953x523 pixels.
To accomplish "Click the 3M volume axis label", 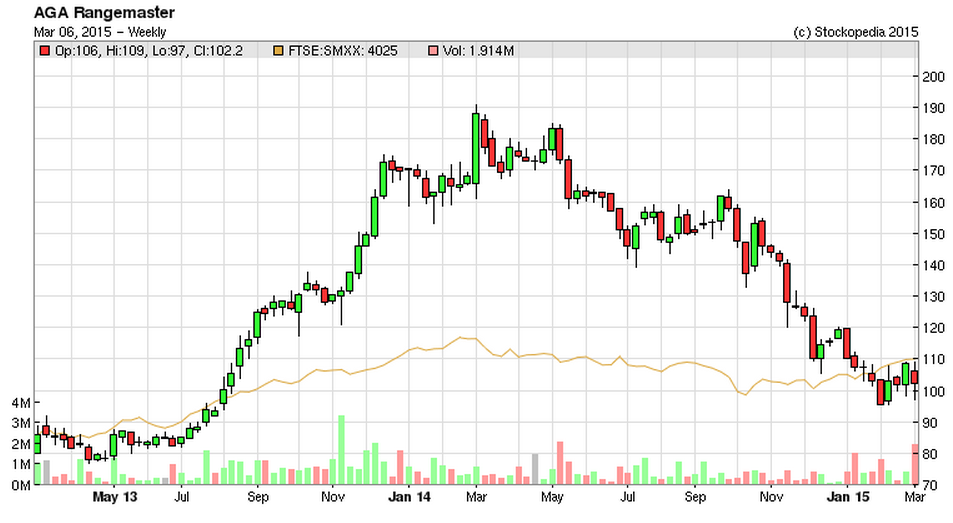I will coord(21,423).
